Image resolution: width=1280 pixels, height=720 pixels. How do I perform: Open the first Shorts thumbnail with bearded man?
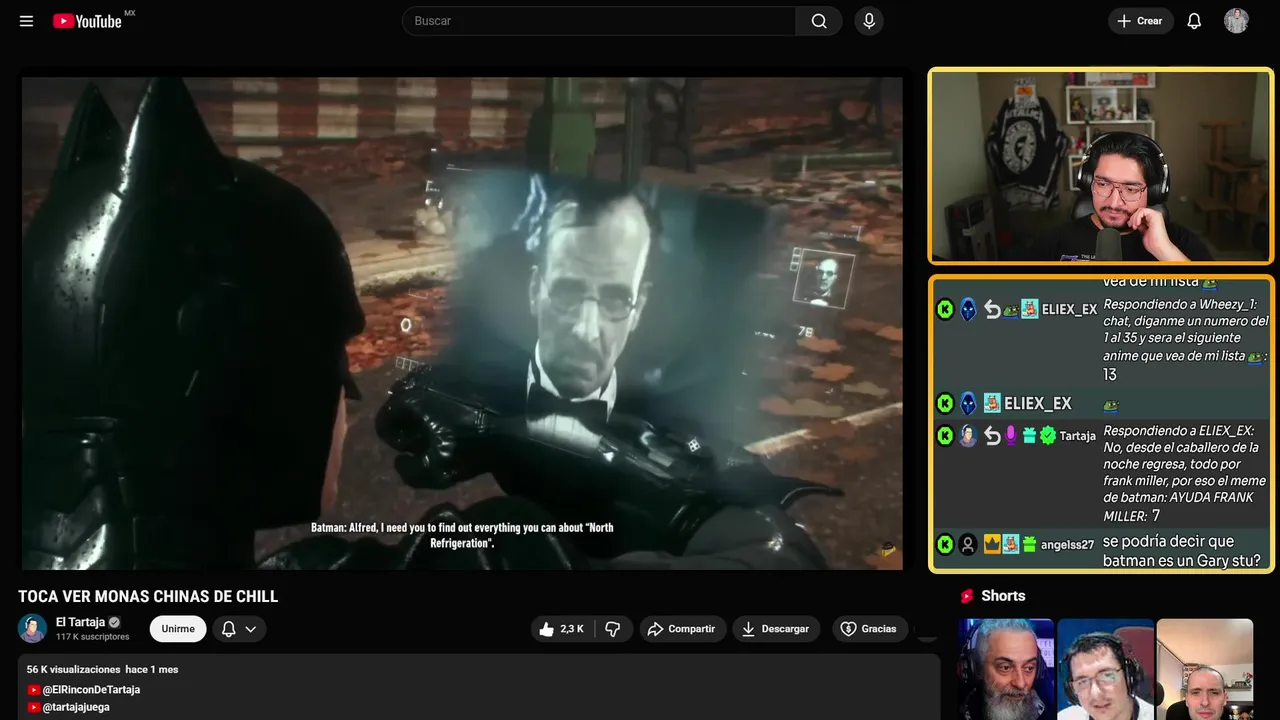click(x=1006, y=669)
